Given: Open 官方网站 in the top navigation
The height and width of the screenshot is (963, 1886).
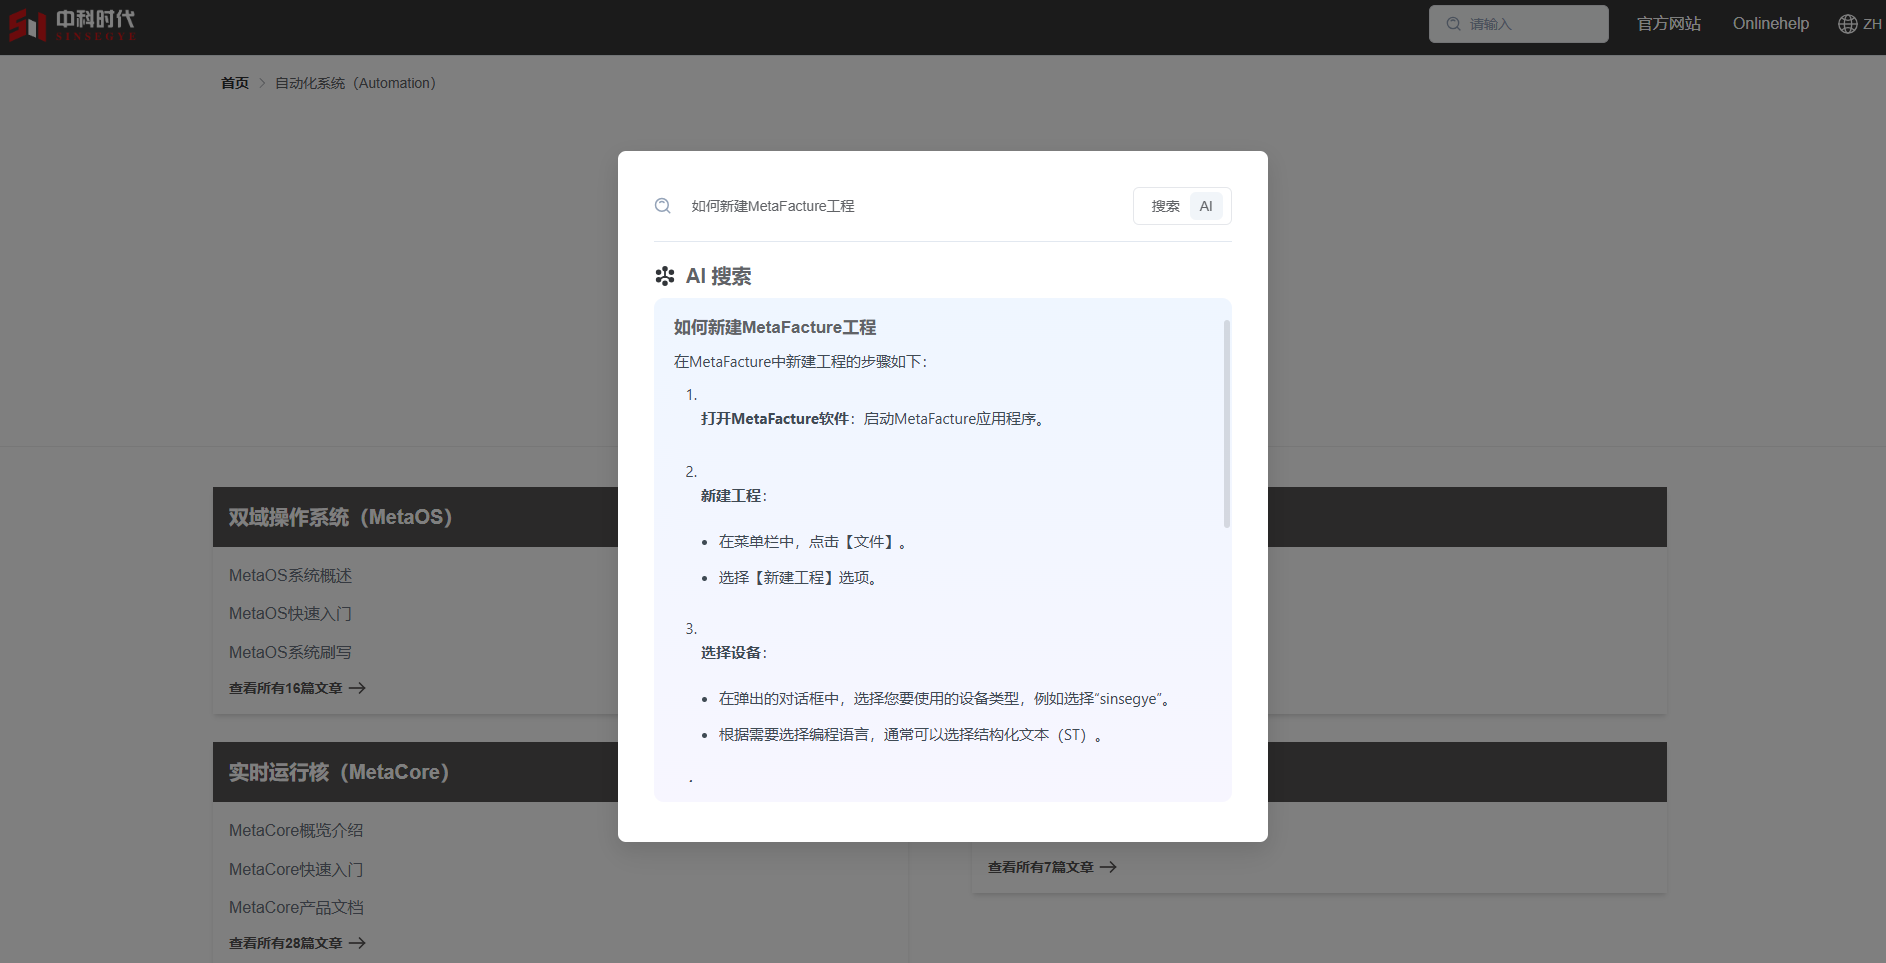Looking at the screenshot, I should [1669, 24].
